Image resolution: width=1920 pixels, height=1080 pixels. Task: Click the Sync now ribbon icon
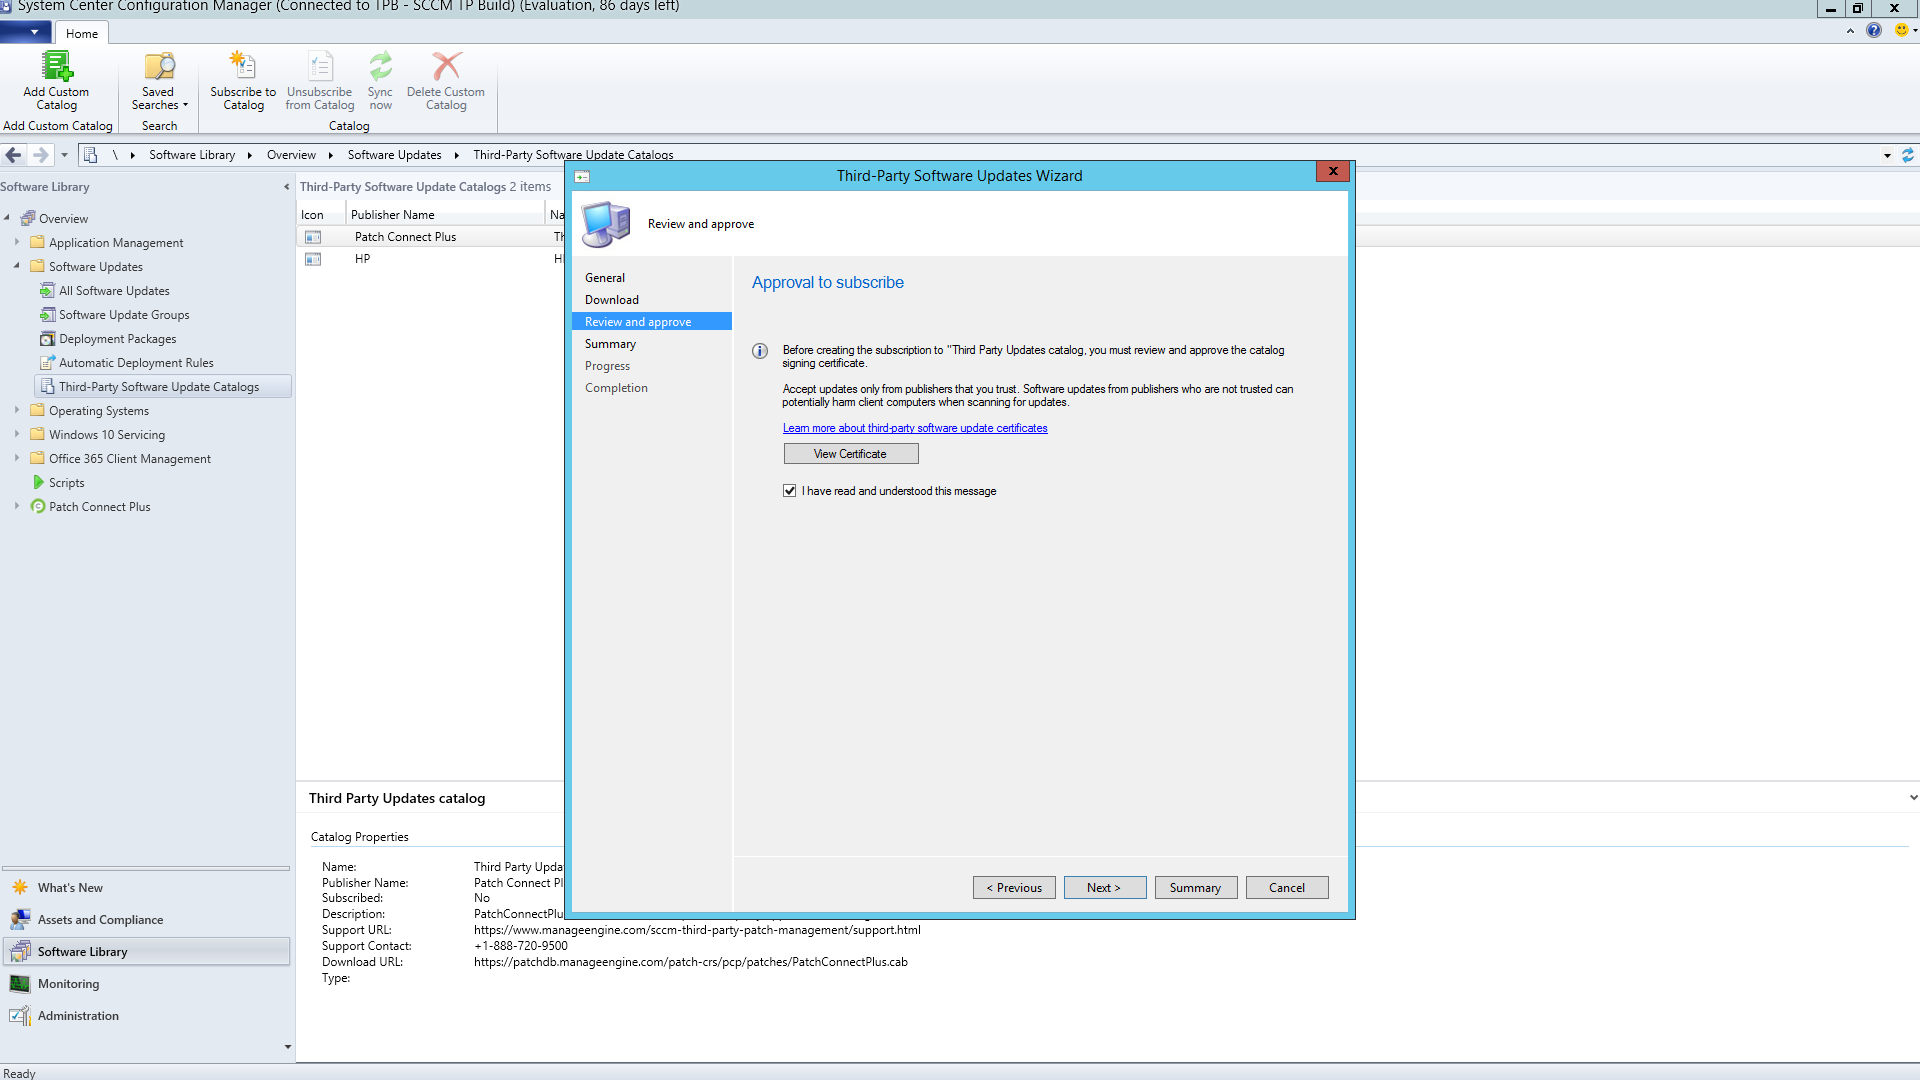pyautogui.click(x=380, y=68)
